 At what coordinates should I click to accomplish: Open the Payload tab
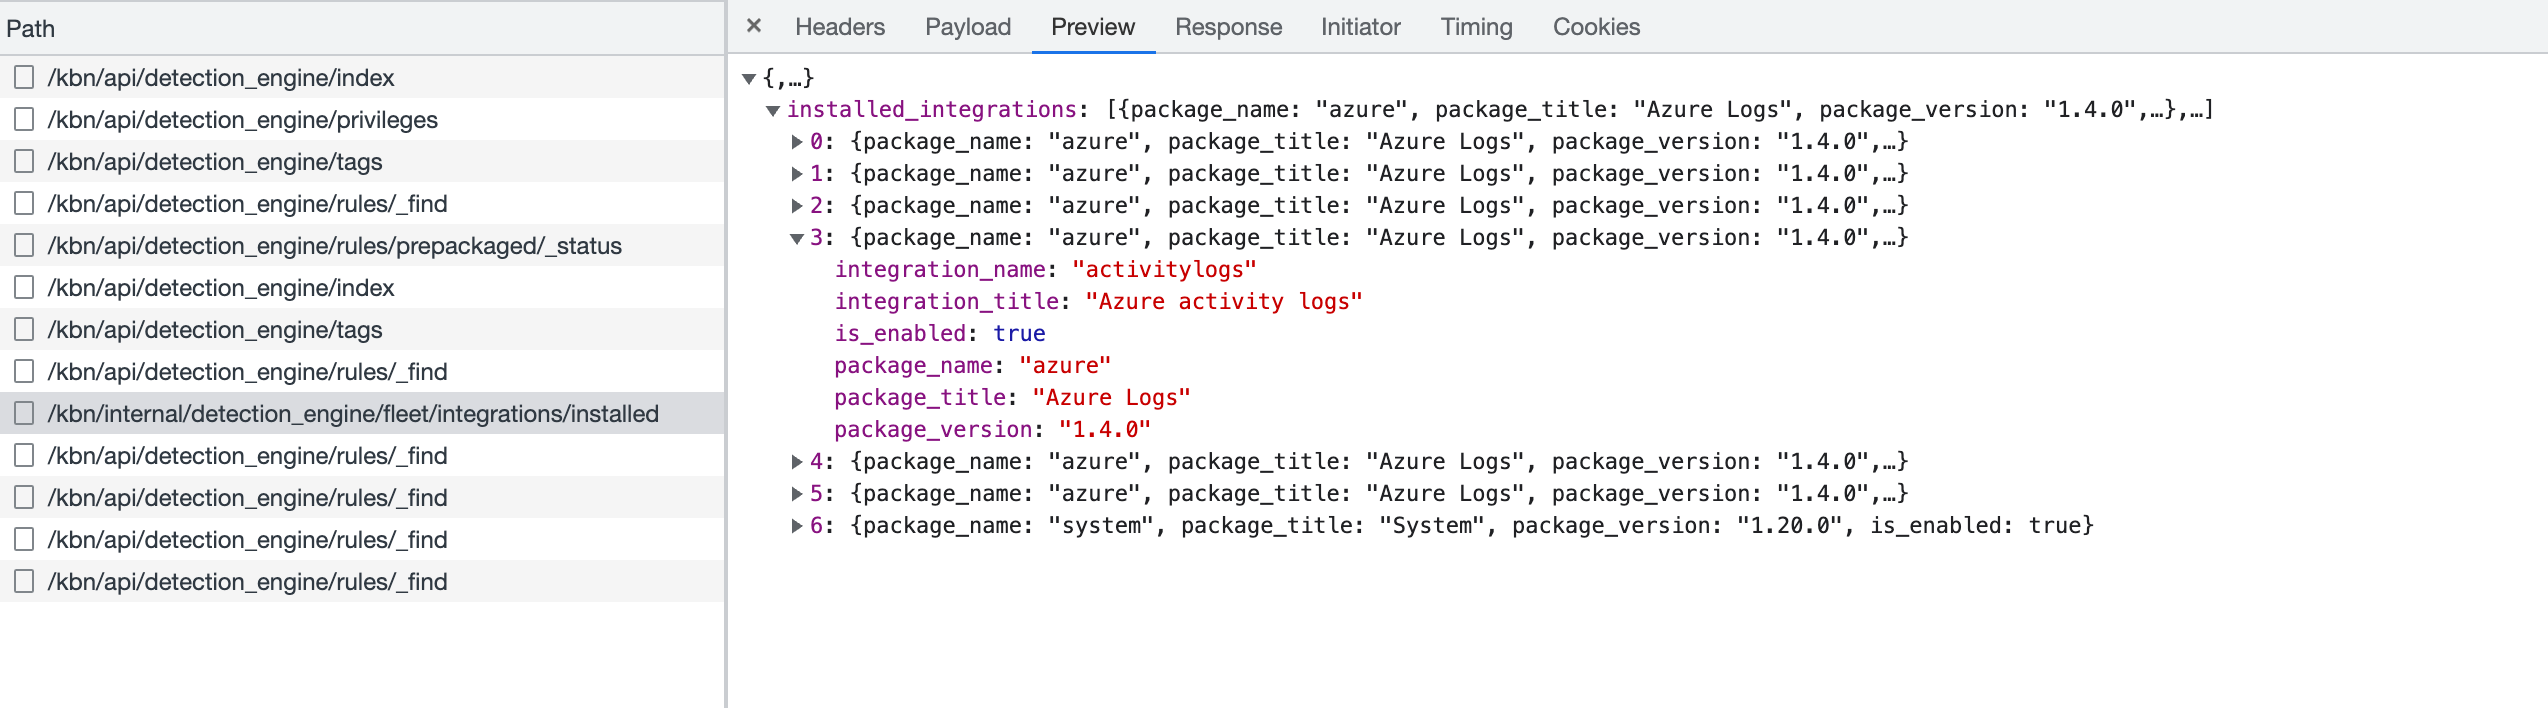click(x=966, y=27)
